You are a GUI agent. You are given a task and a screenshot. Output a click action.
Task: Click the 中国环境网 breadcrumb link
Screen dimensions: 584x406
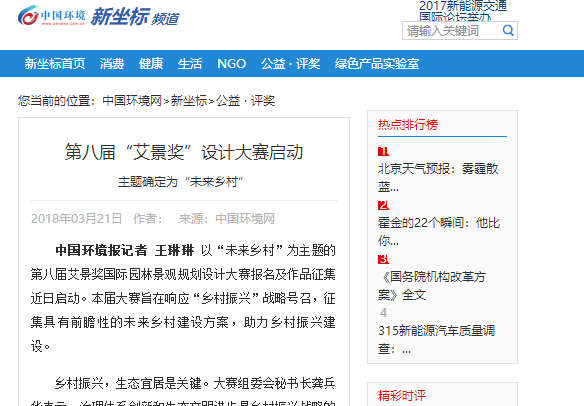click(132, 101)
